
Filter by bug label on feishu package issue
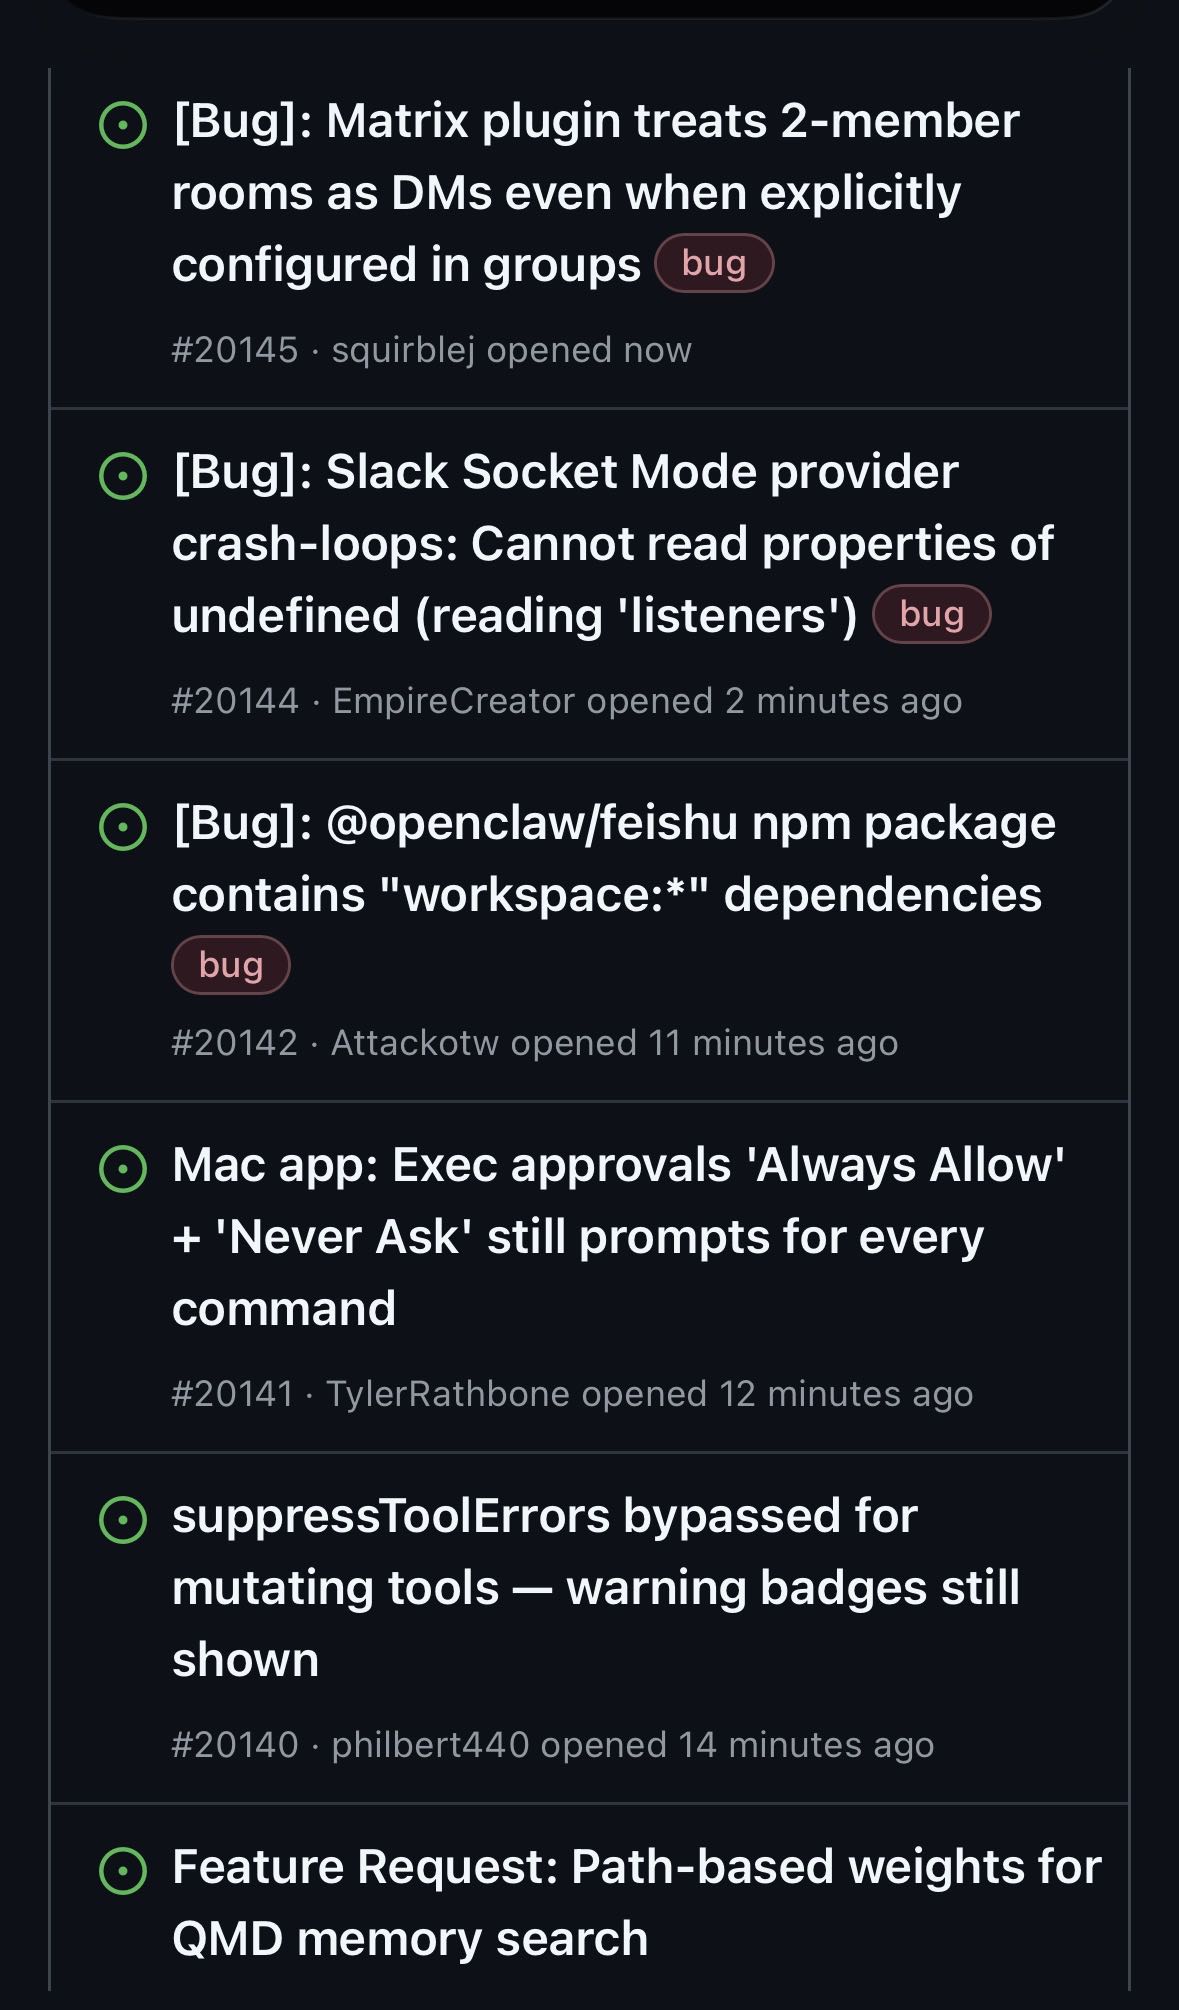tap(231, 965)
